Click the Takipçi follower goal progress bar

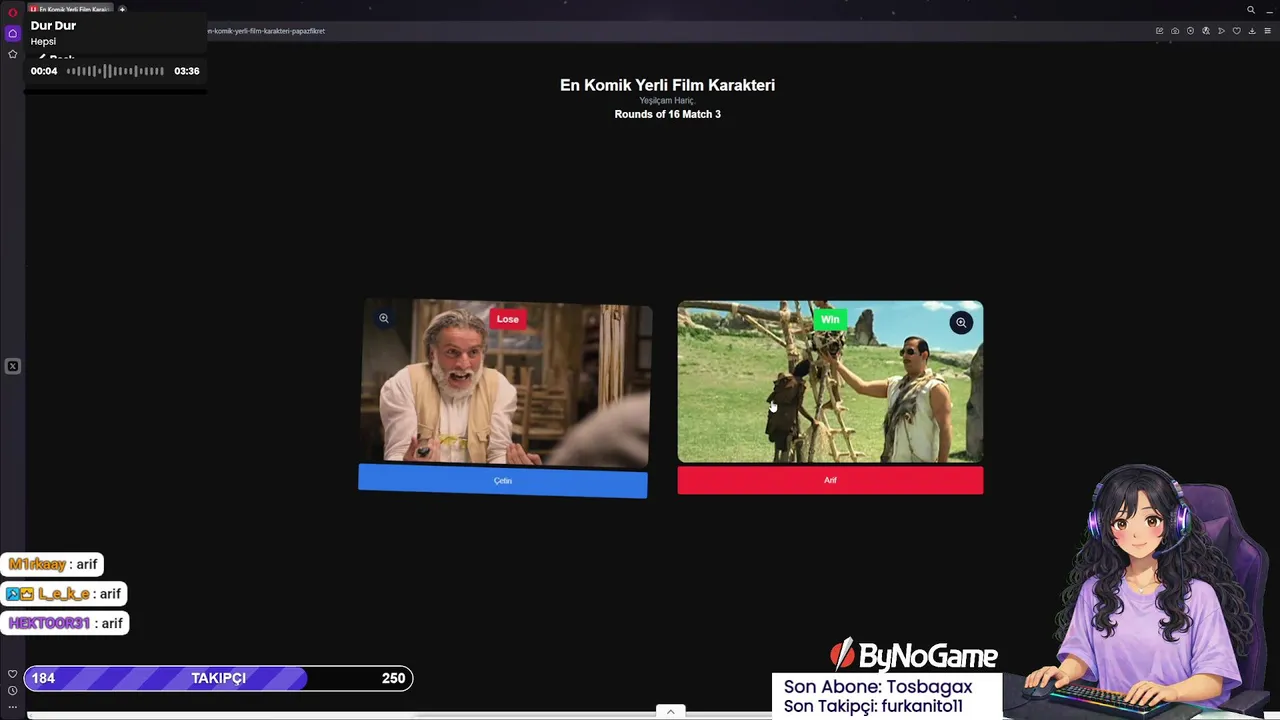218,678
